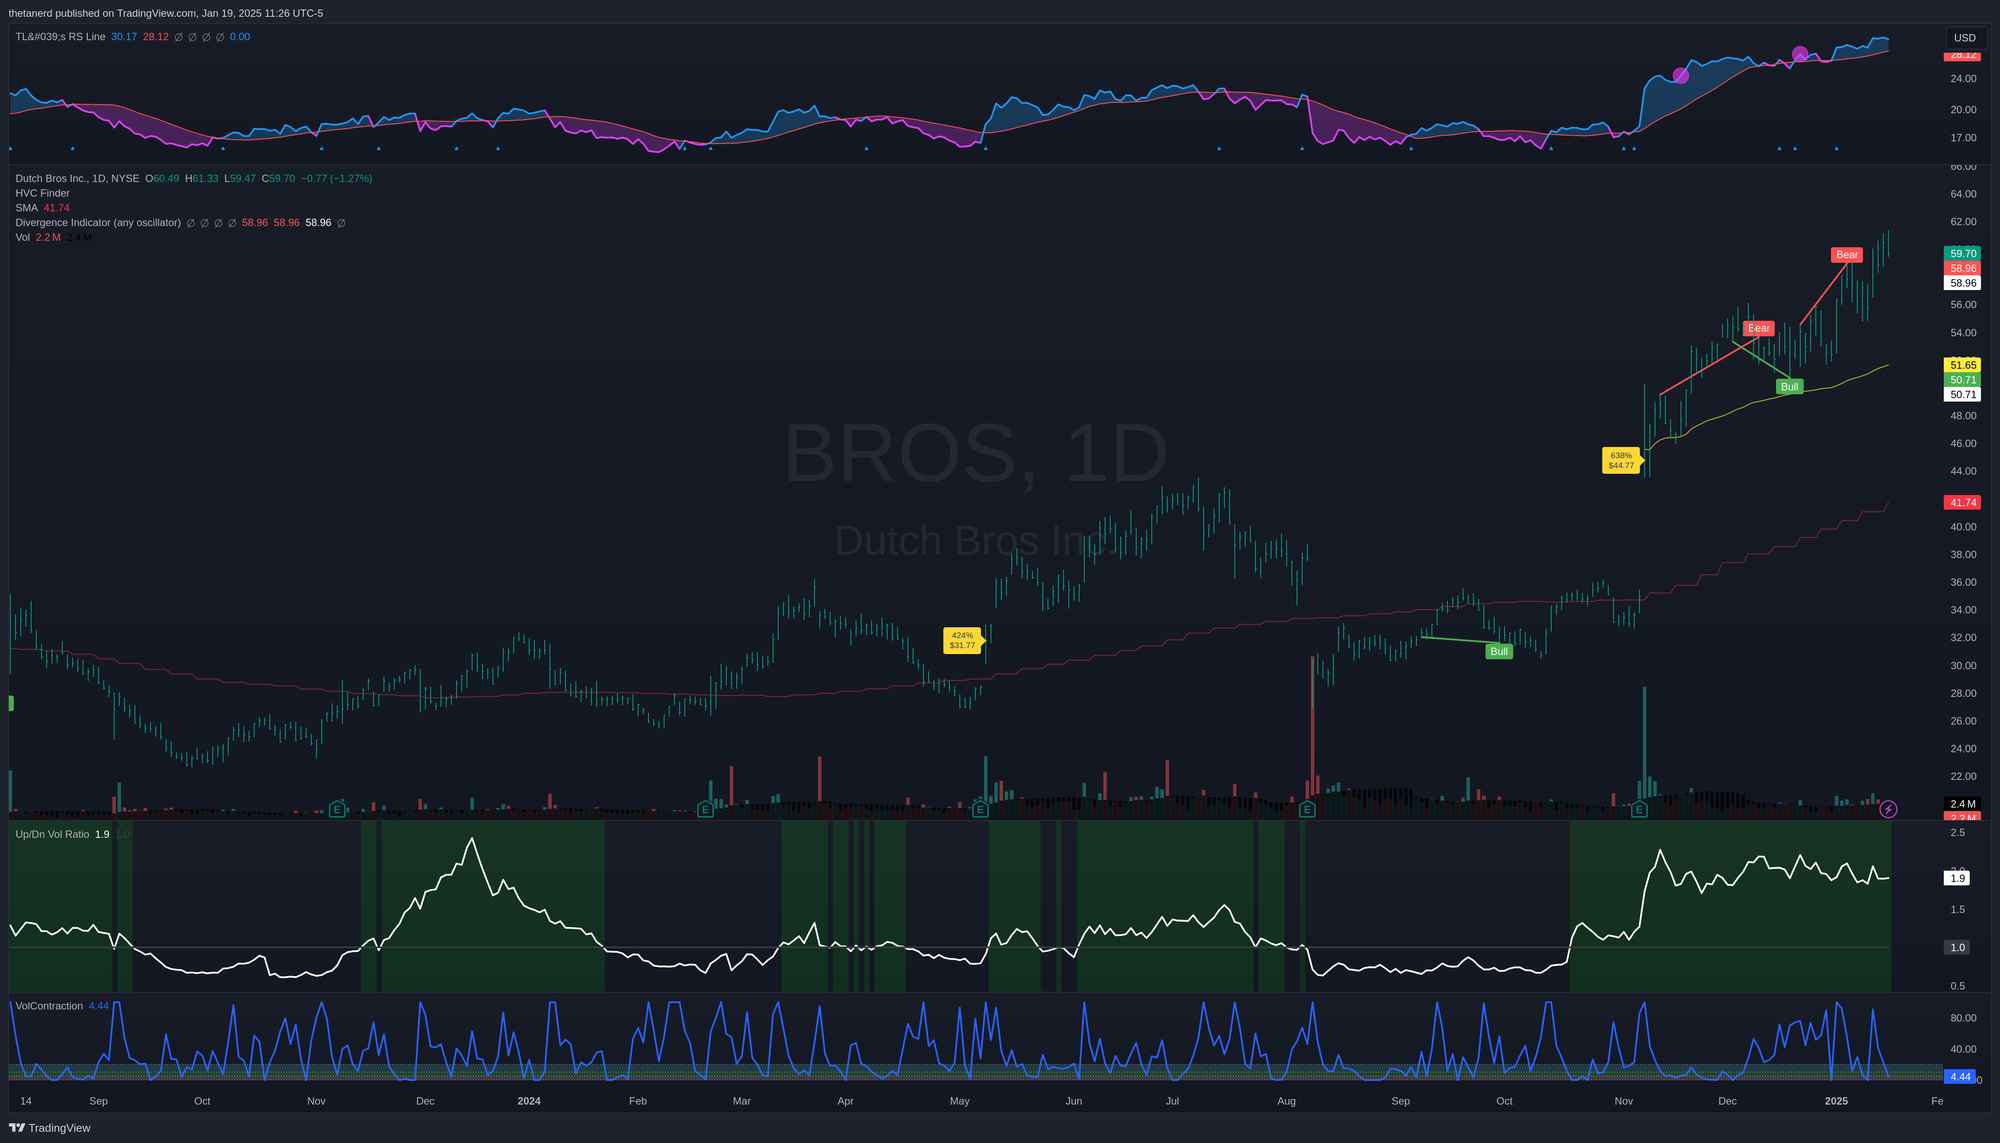The width and height of the screenshot is (2000, 1143).
Task: Click the yellow 638% $44.77 HVC label
Action: 1622,460
